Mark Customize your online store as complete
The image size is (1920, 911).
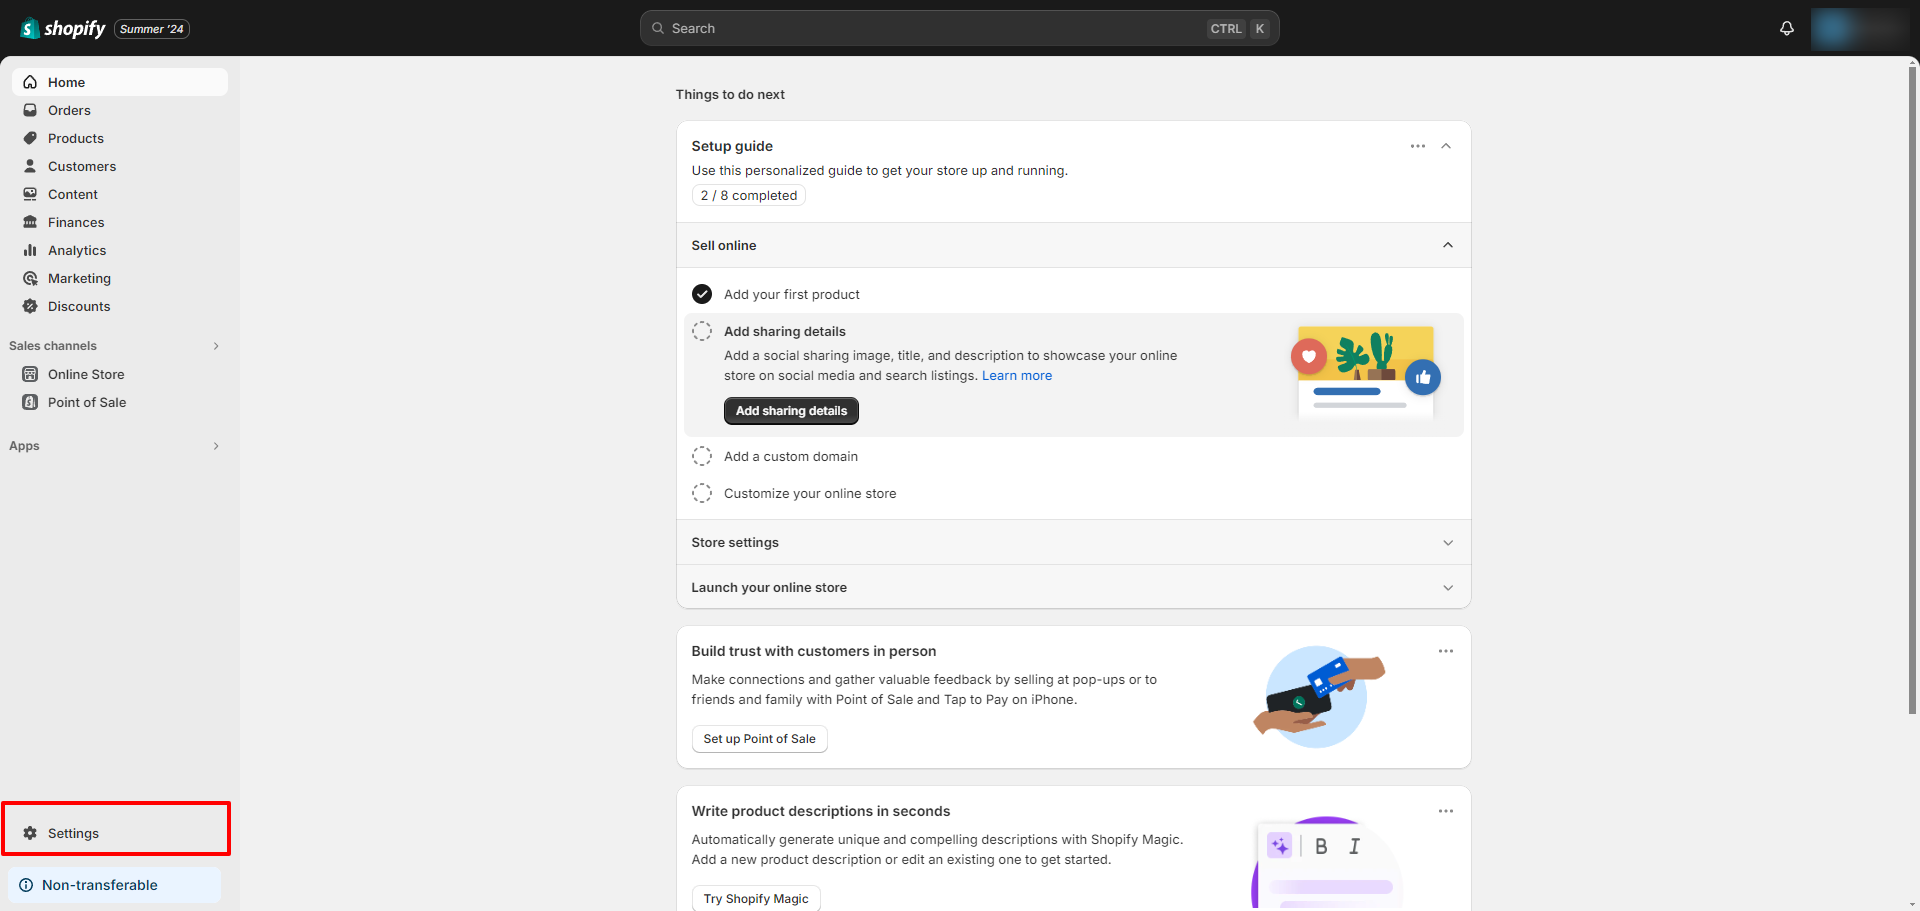point(702,493)
